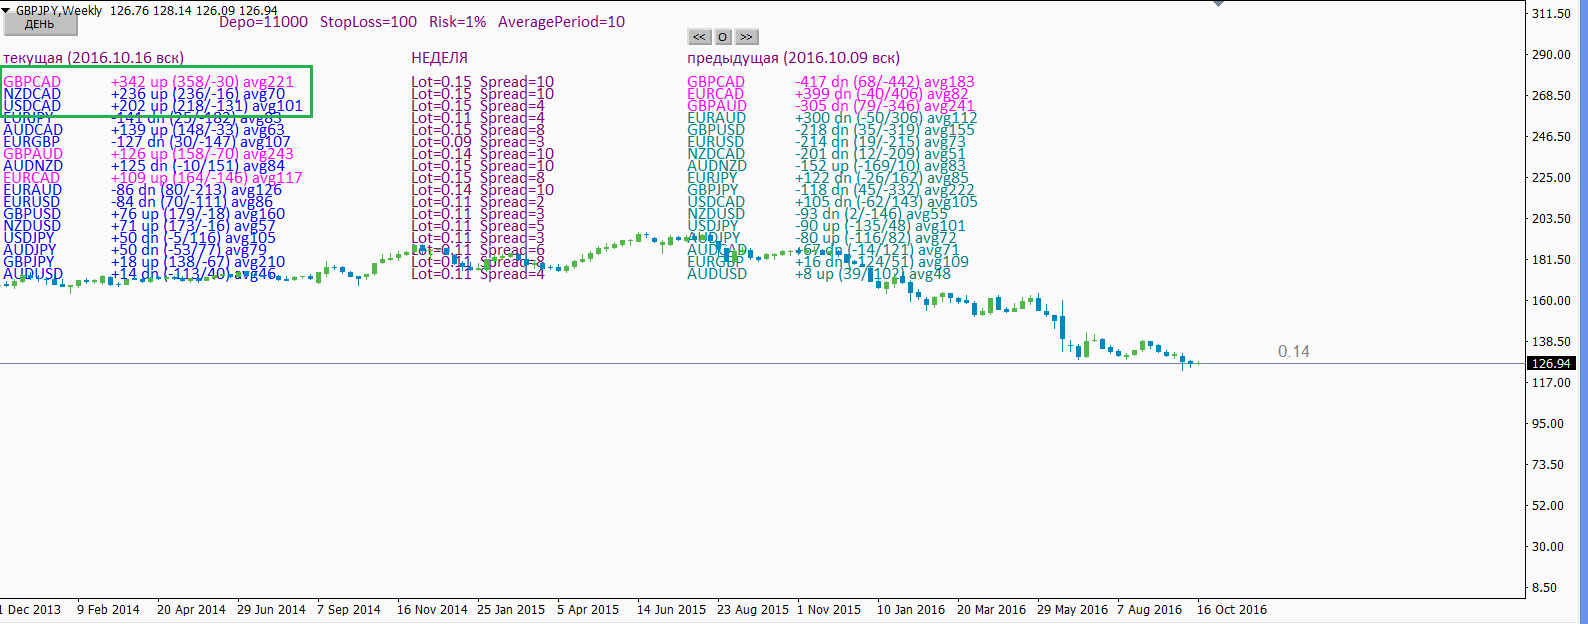Click the -118 dn (45/-332) avg222 value

pyautogui.click(x=885, y=190)
